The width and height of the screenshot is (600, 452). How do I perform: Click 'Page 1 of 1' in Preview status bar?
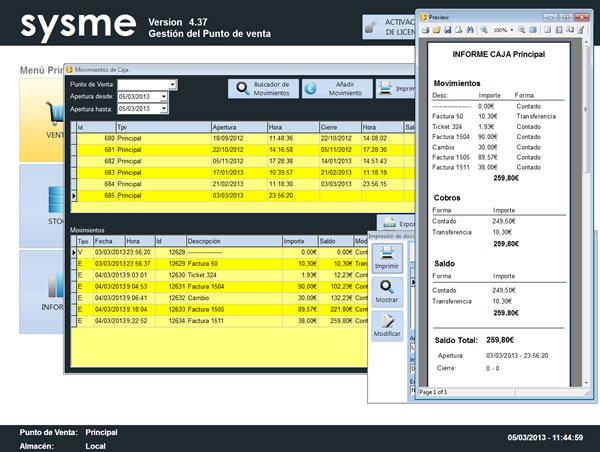click(x=433, y=392)
